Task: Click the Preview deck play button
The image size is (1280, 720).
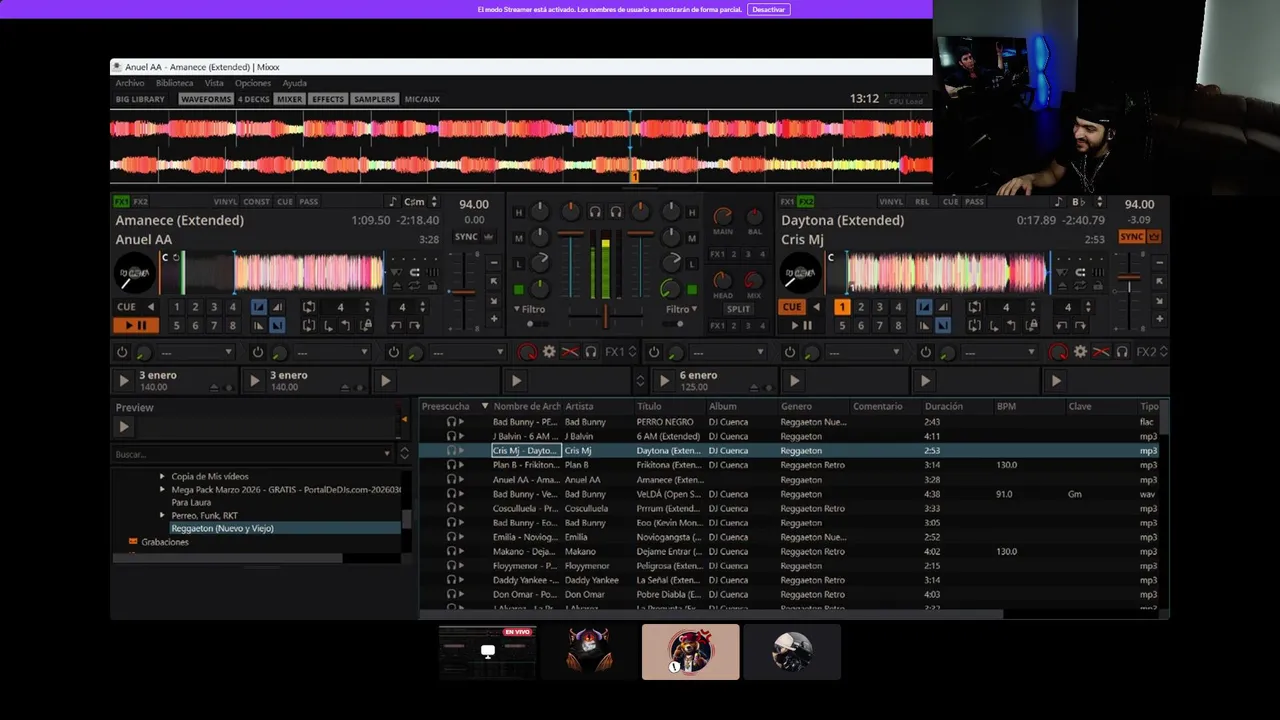Action: click(x=124, y=427)
